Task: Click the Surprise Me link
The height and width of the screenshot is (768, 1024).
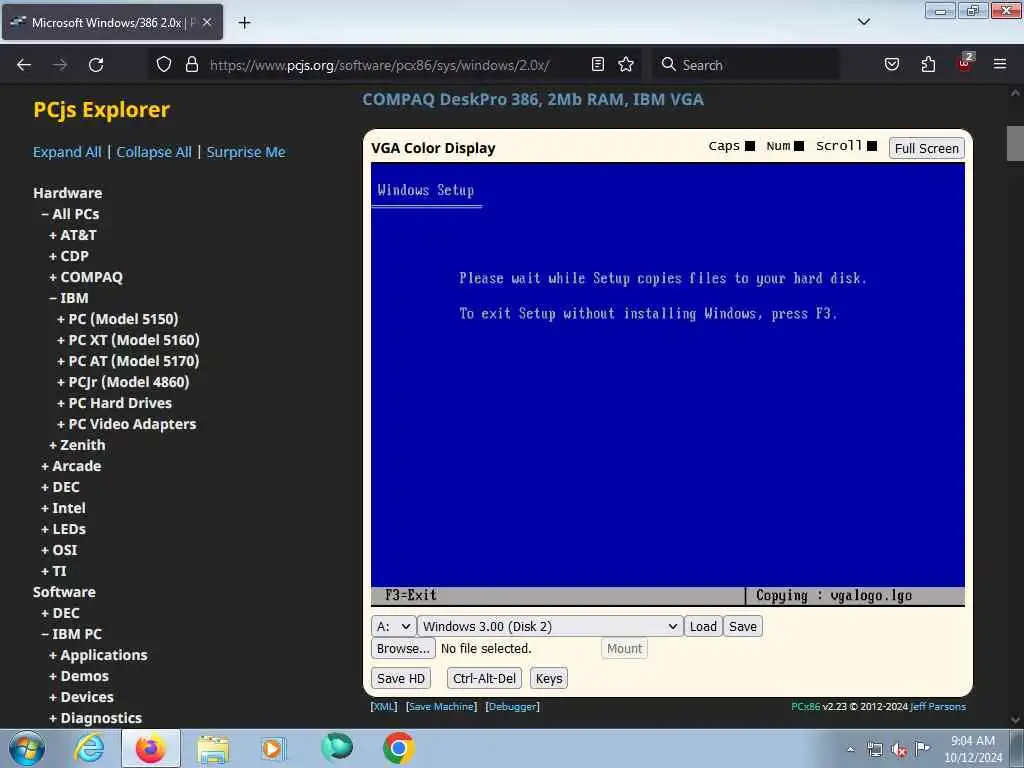Action: pyautogui.click(x=246, y=152)
